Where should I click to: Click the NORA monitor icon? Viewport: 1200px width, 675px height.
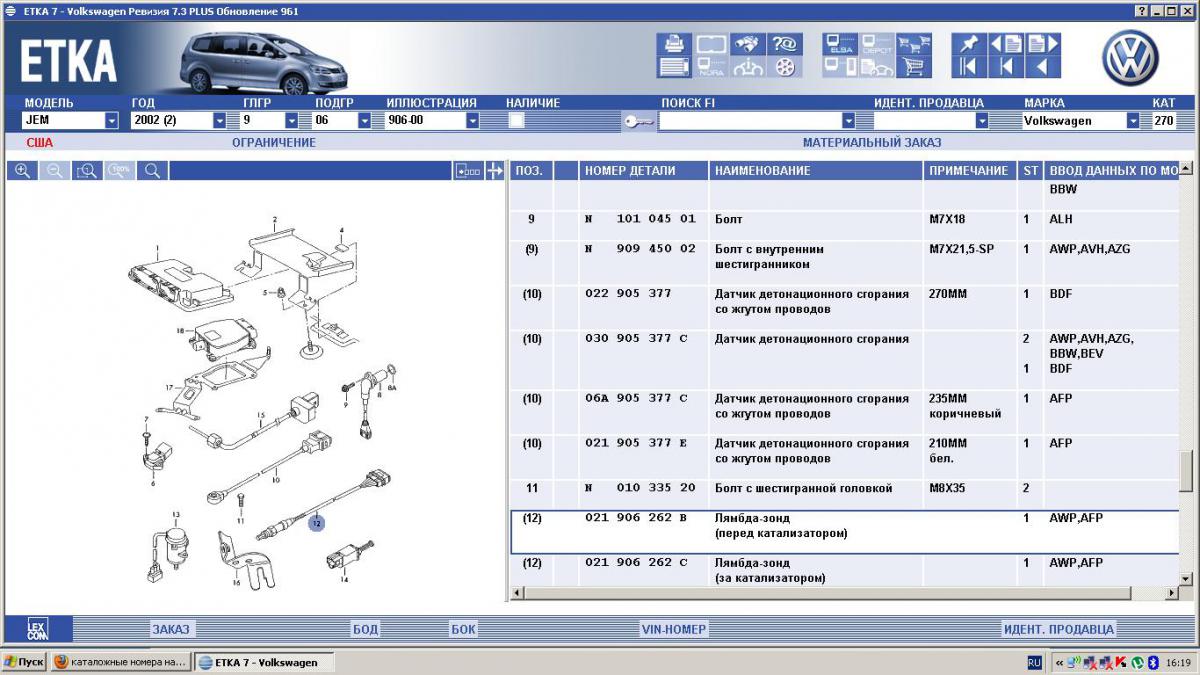click(711, 67)
